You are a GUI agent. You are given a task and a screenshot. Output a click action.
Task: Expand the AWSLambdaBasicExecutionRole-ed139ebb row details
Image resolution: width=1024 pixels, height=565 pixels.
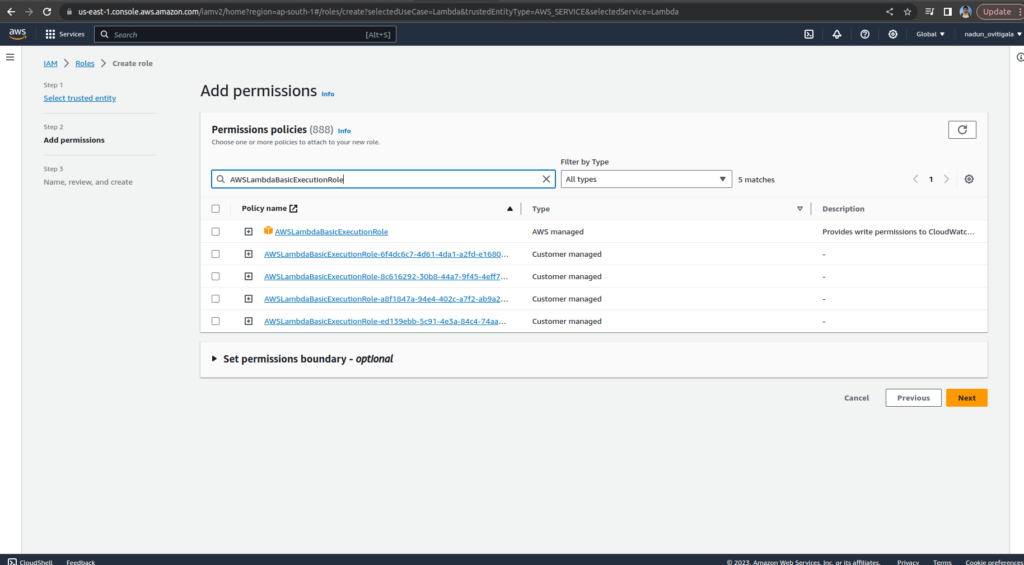click(248, 321)
